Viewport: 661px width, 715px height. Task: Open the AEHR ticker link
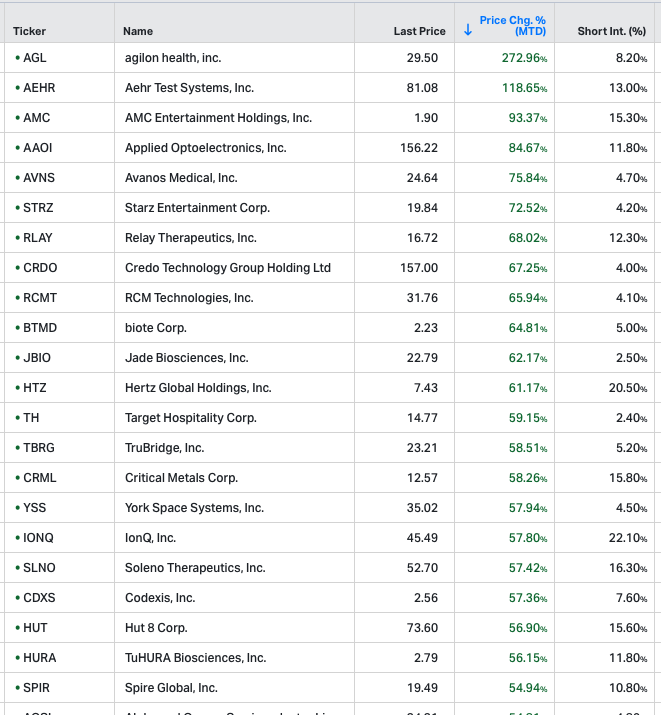[39, 88]
